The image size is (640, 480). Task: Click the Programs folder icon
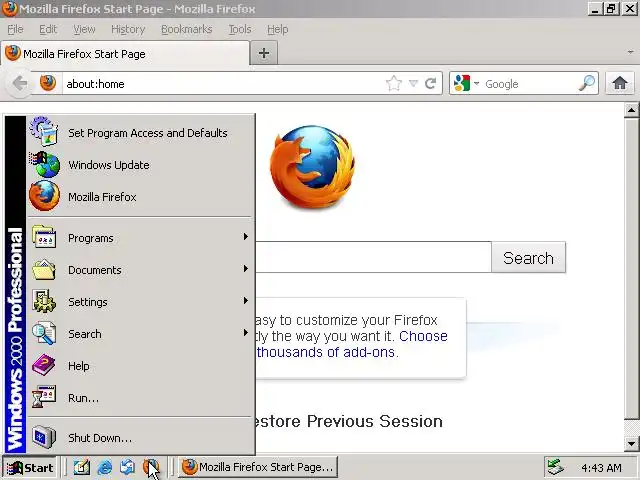[x=44, y=237]
